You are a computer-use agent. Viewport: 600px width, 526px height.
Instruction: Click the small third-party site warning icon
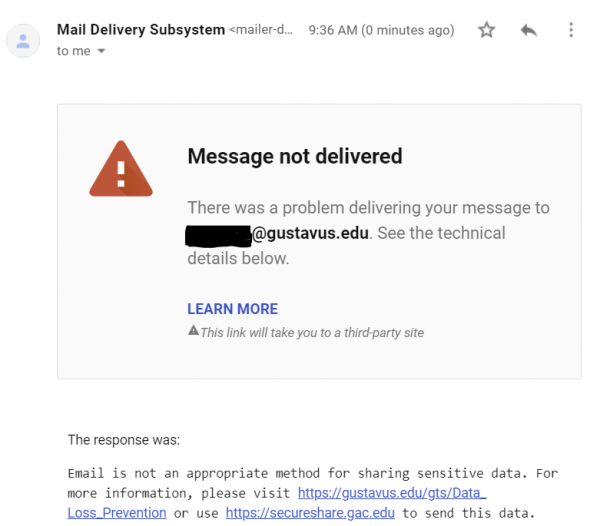tap(193, 330)
